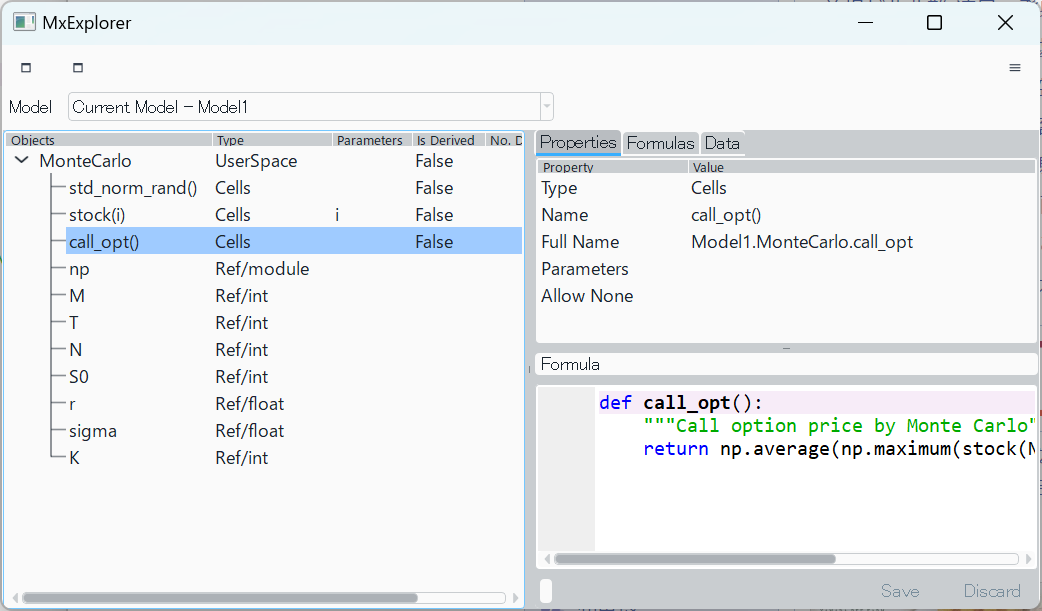Switch to the Data tab
The height and width of the screenshot is (611, 1042).
pos(722,143)
